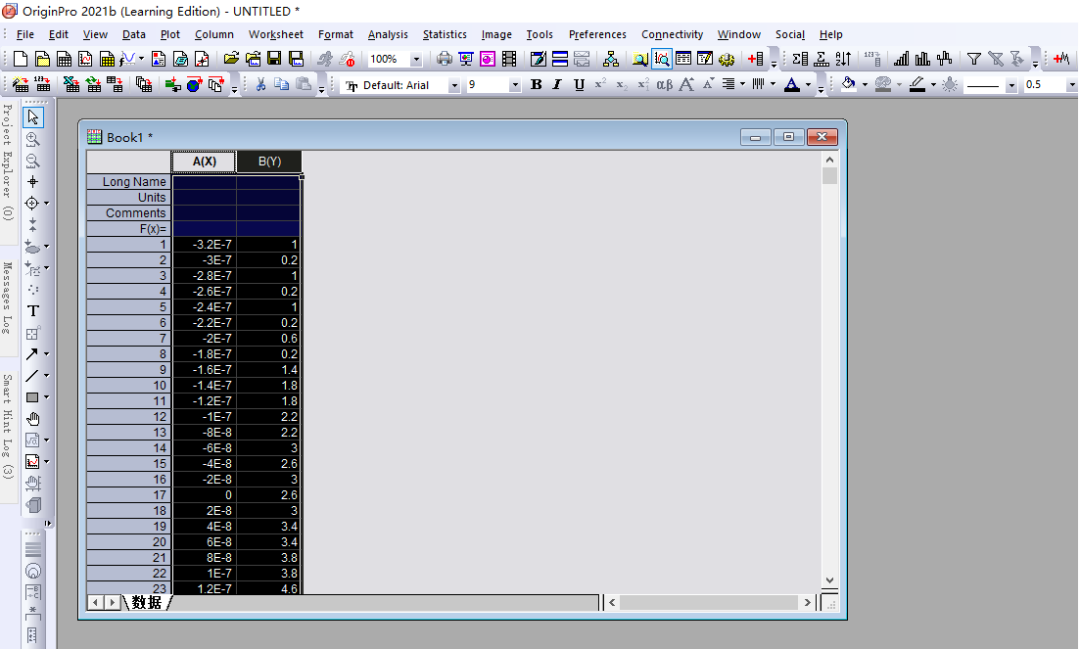Open the Worksheet menu
Viewport: 1080px width, 649px height.
(x=275, y=34)
